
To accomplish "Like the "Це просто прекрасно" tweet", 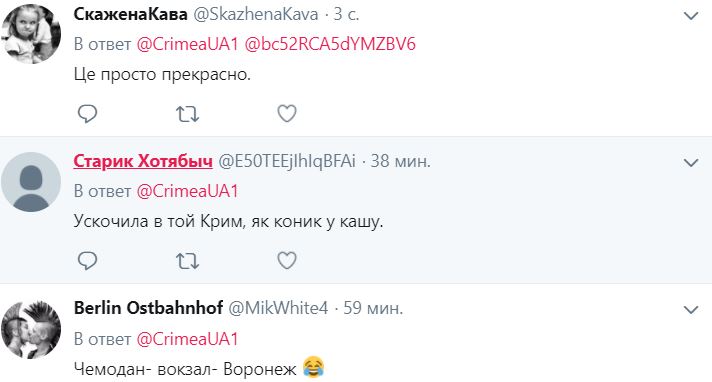I will pyautogui.click(x=287, y=114).
